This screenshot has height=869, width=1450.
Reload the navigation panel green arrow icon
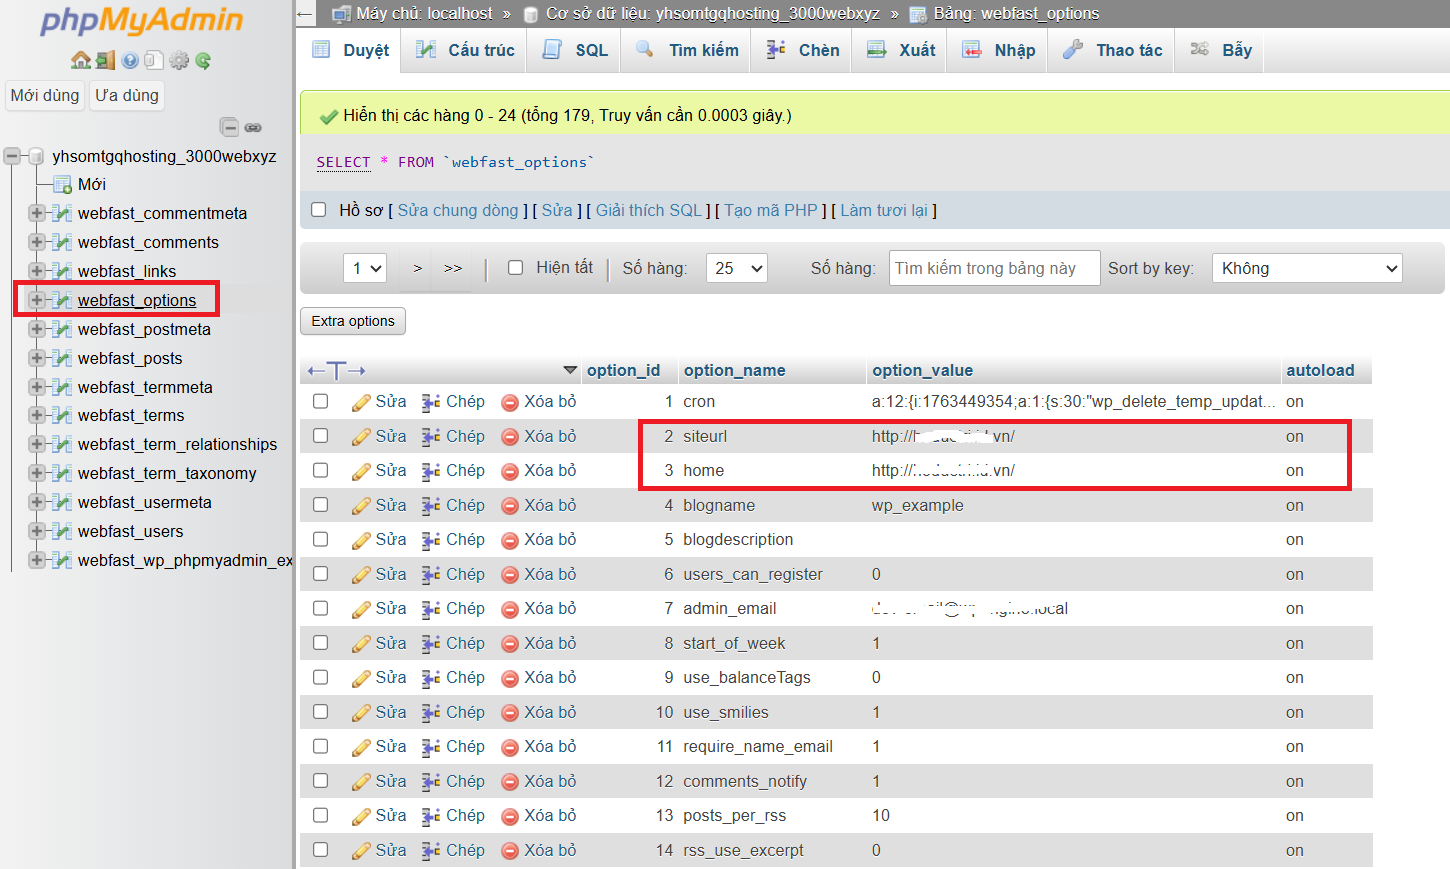(203, 60)
